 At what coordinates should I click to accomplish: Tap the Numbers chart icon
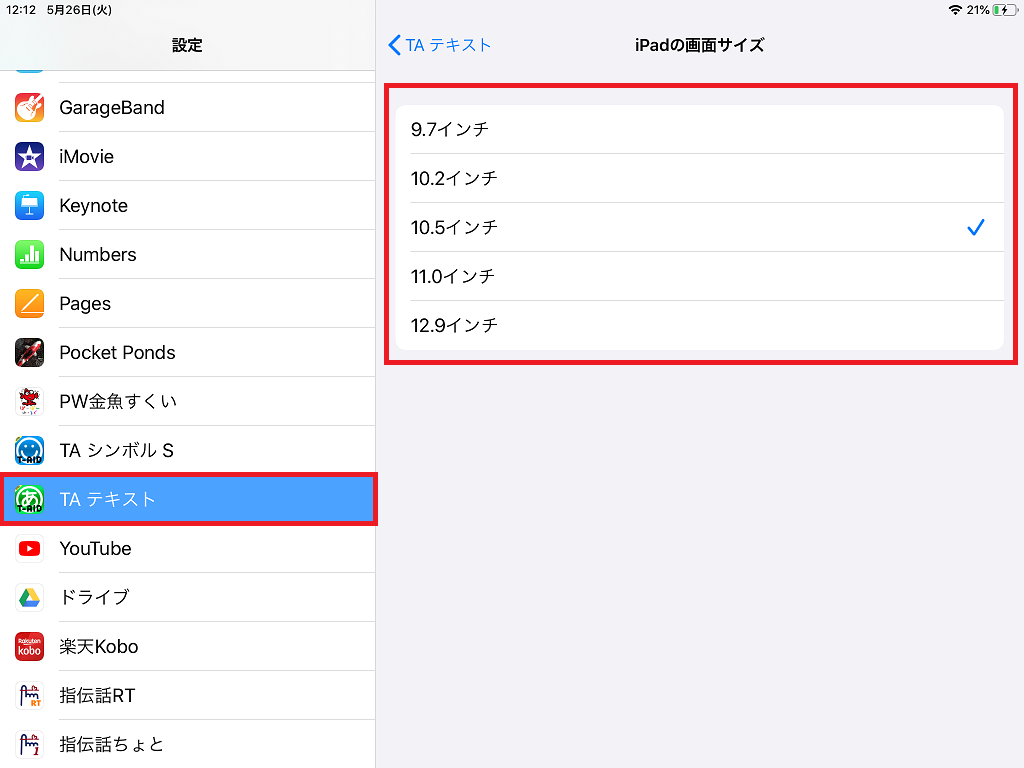[29, 255]
